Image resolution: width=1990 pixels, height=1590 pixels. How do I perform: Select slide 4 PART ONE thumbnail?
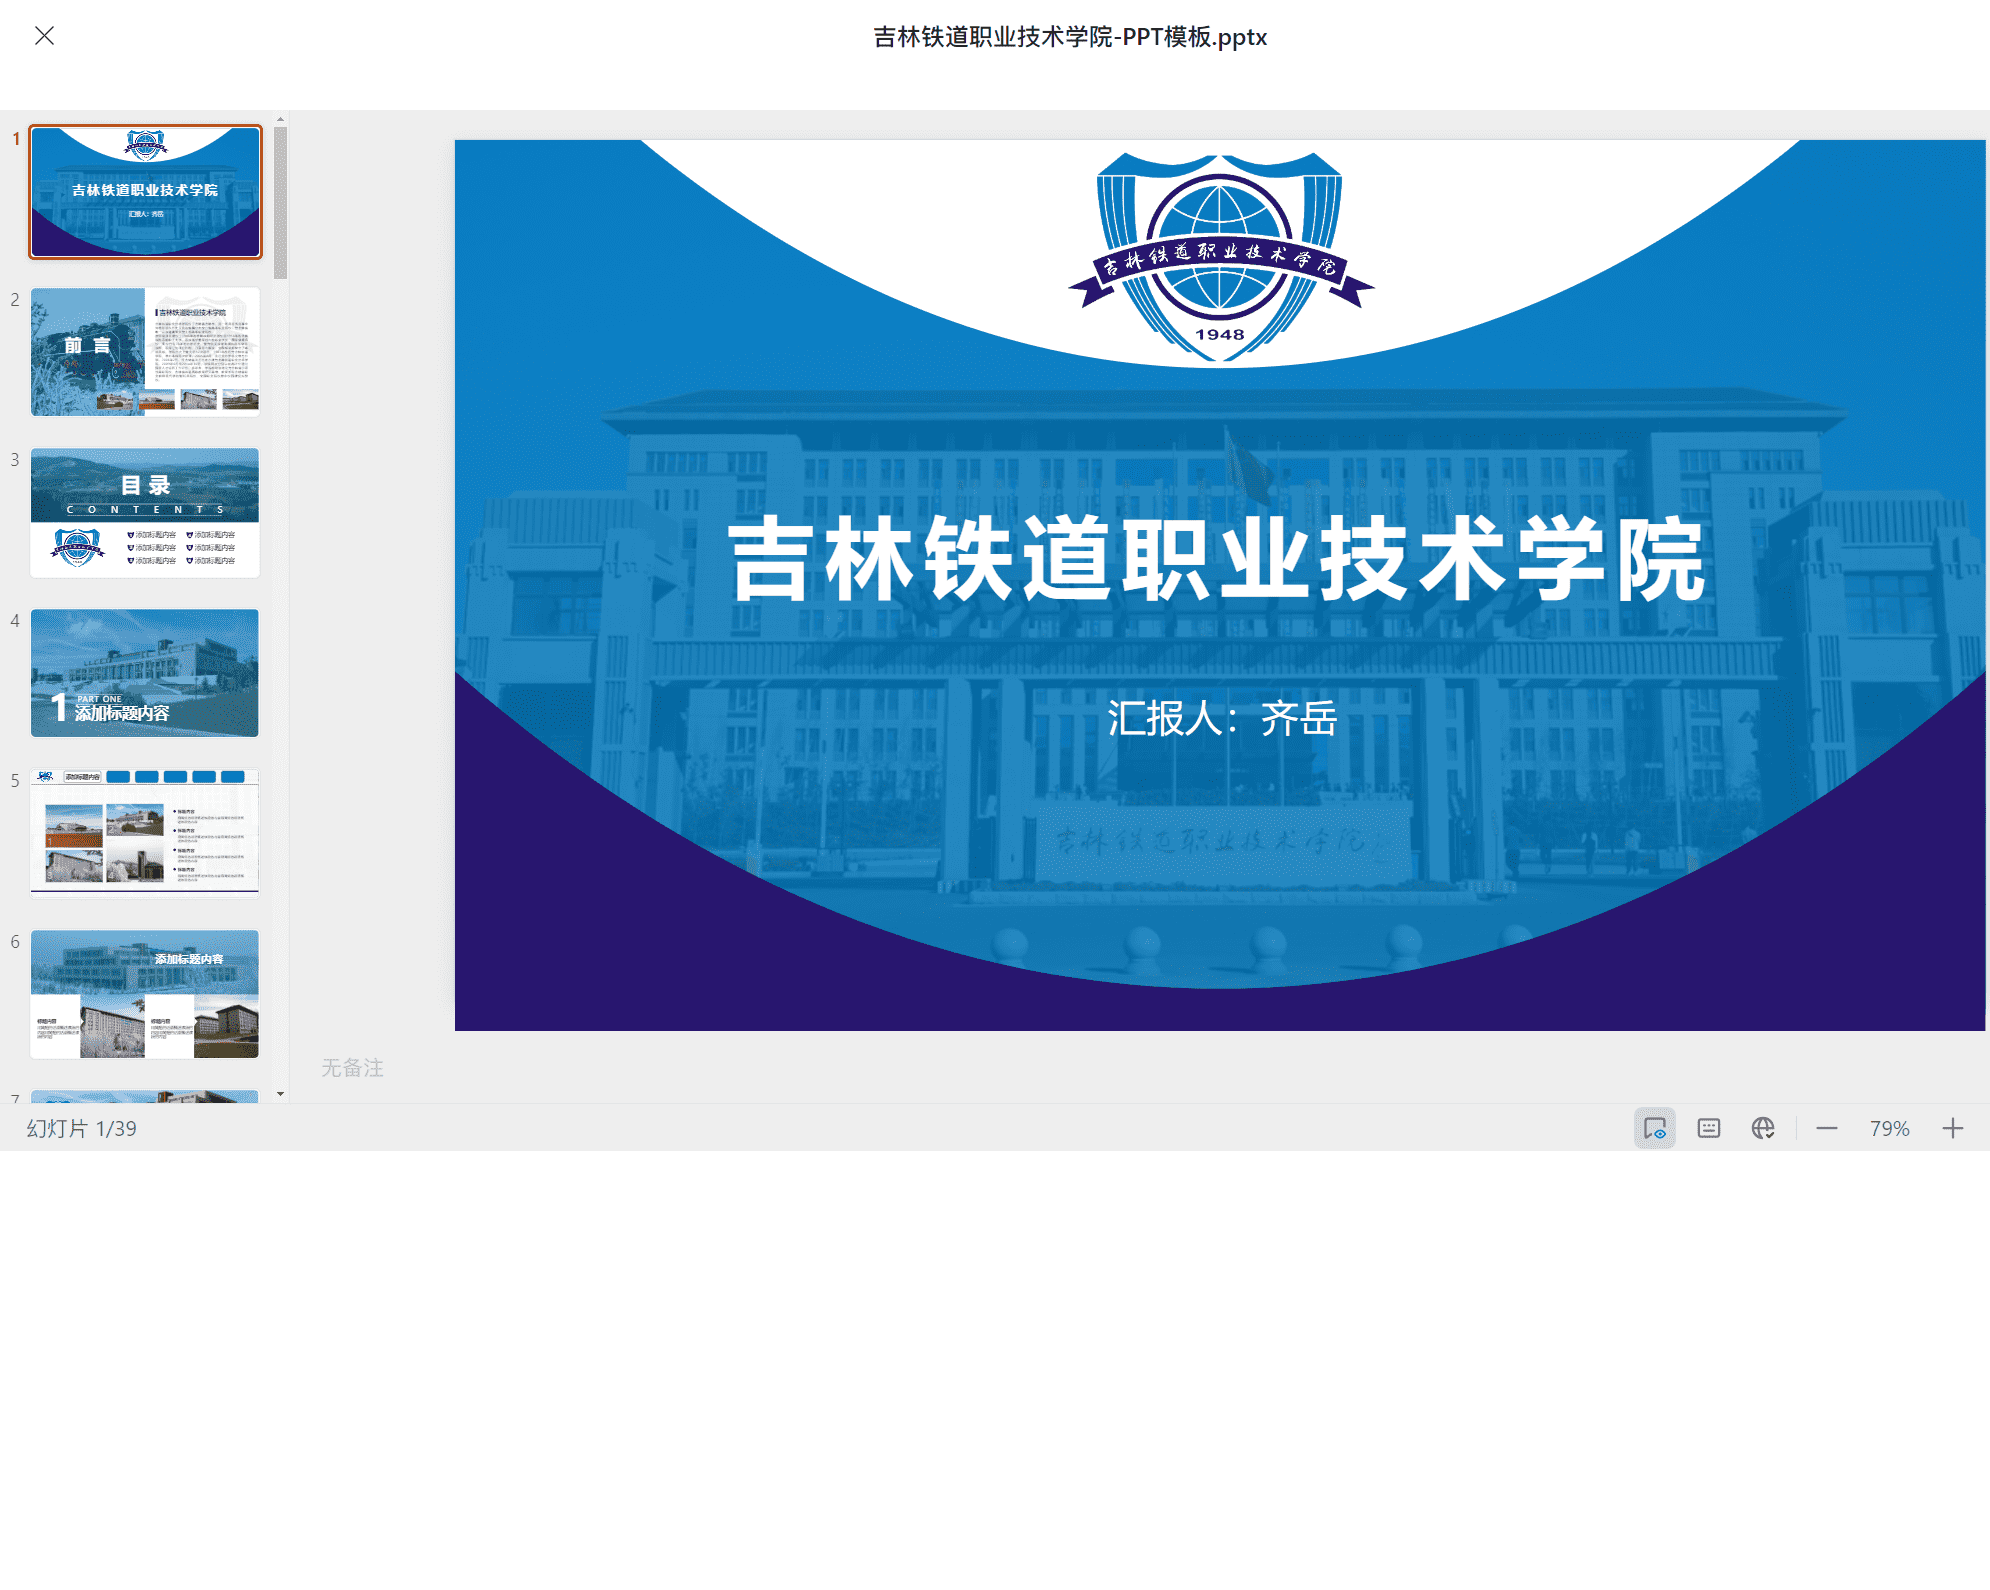[x=145, y=673]
